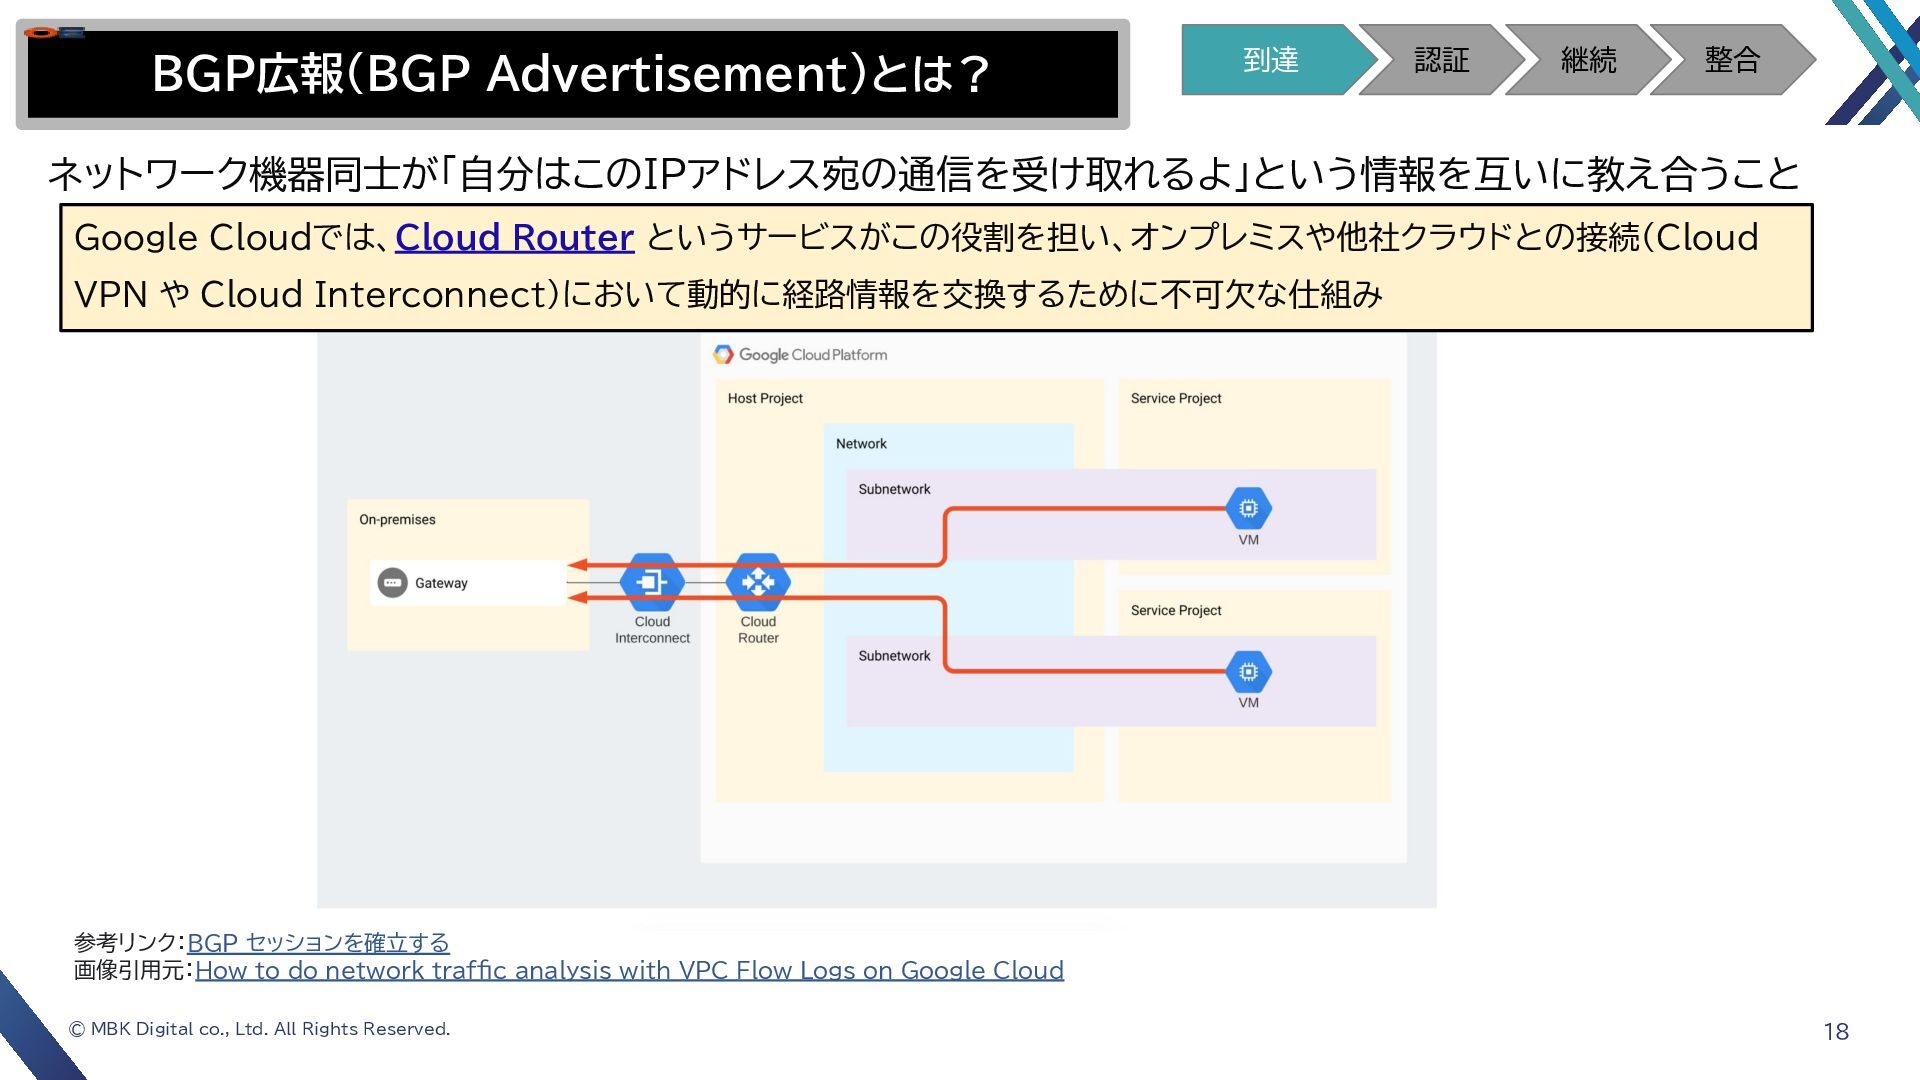Image resolution: width=1920 pixels, height=1080 pixels.
Task: Open the BGP セッションを確立する link
Action: coord(318,942)
